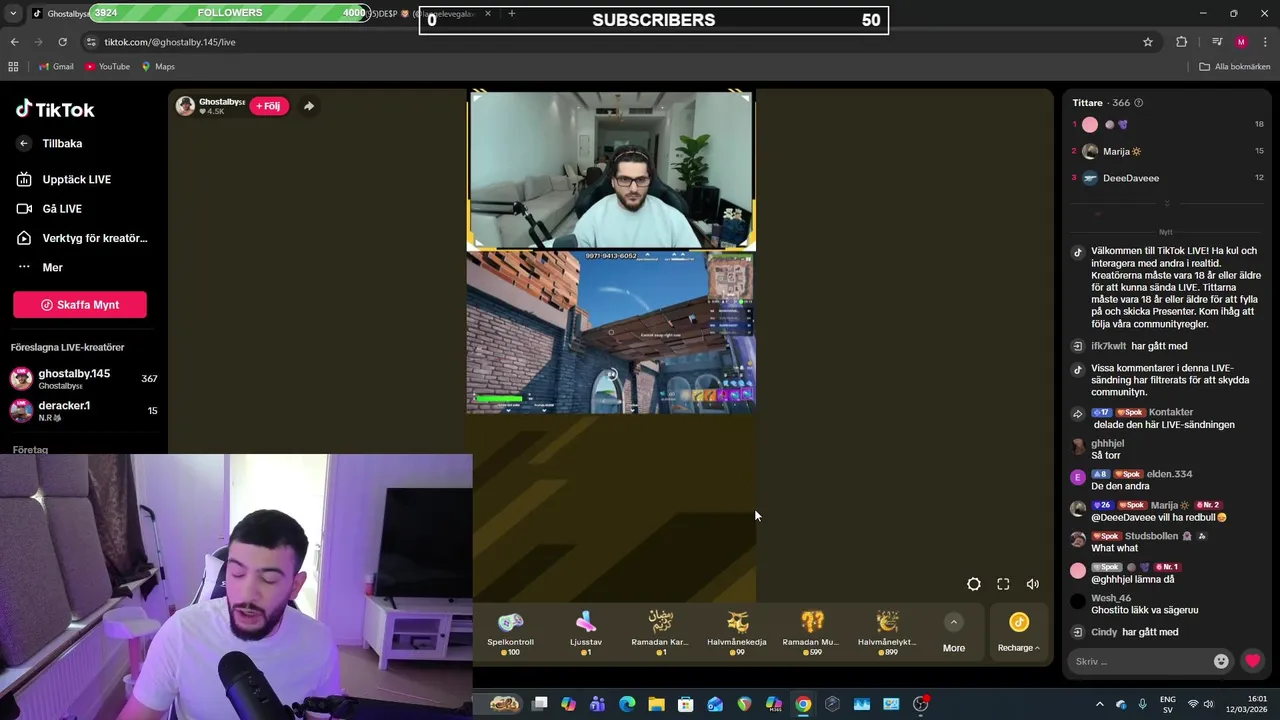Select the Ramadan Kar... gift
Image resolution: width=1280 pixels, height=720 pixels.
660,633
